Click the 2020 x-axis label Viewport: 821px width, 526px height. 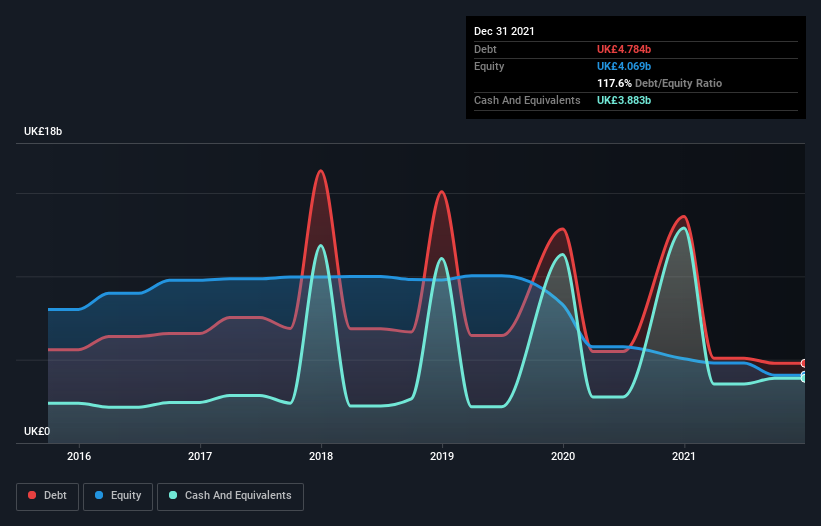click(563, 456)
